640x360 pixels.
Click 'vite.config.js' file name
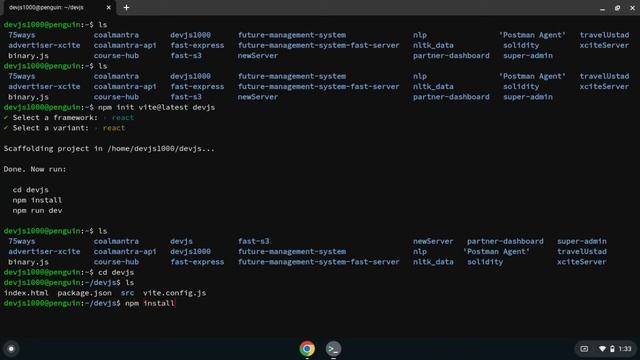174,293
